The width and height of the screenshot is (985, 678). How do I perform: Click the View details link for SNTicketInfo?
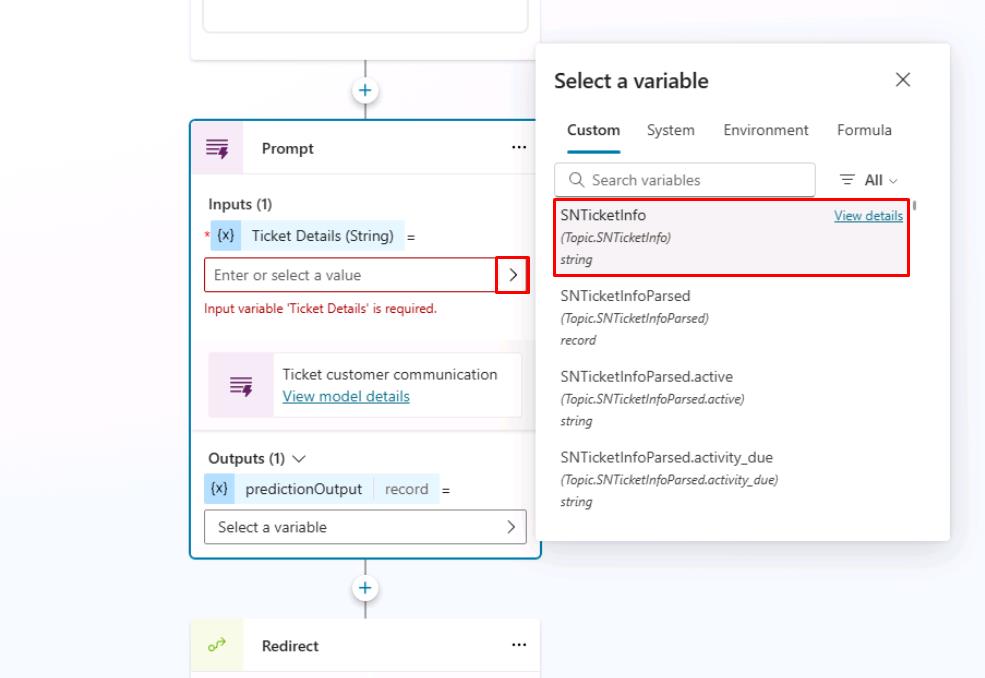867,215
